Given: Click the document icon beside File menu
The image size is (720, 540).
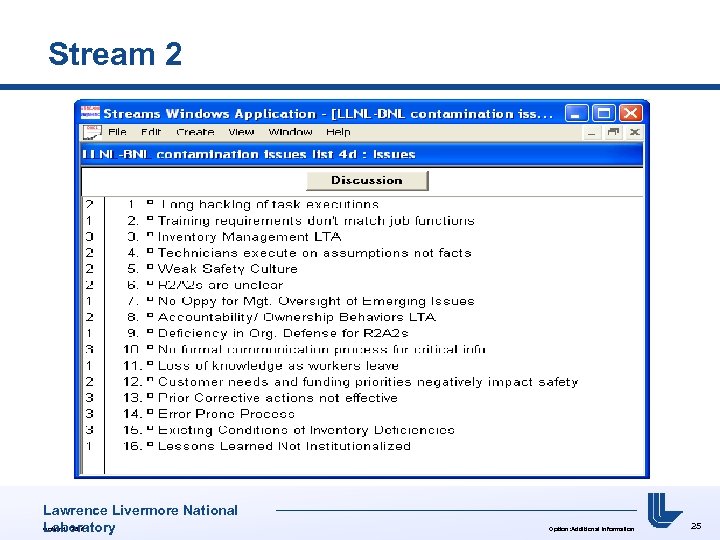Looking at the screenshot, I should coord(92,132).
